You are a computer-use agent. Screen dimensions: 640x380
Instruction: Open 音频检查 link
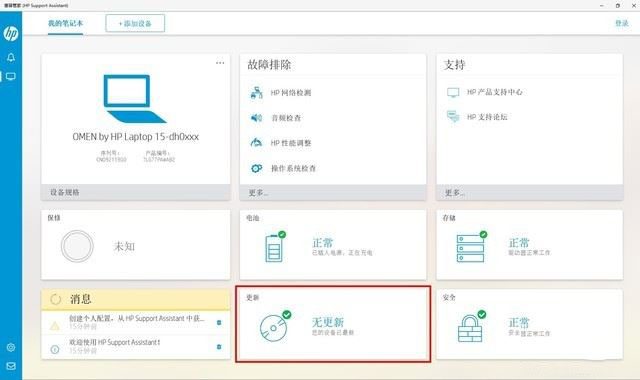coord(287,118)
